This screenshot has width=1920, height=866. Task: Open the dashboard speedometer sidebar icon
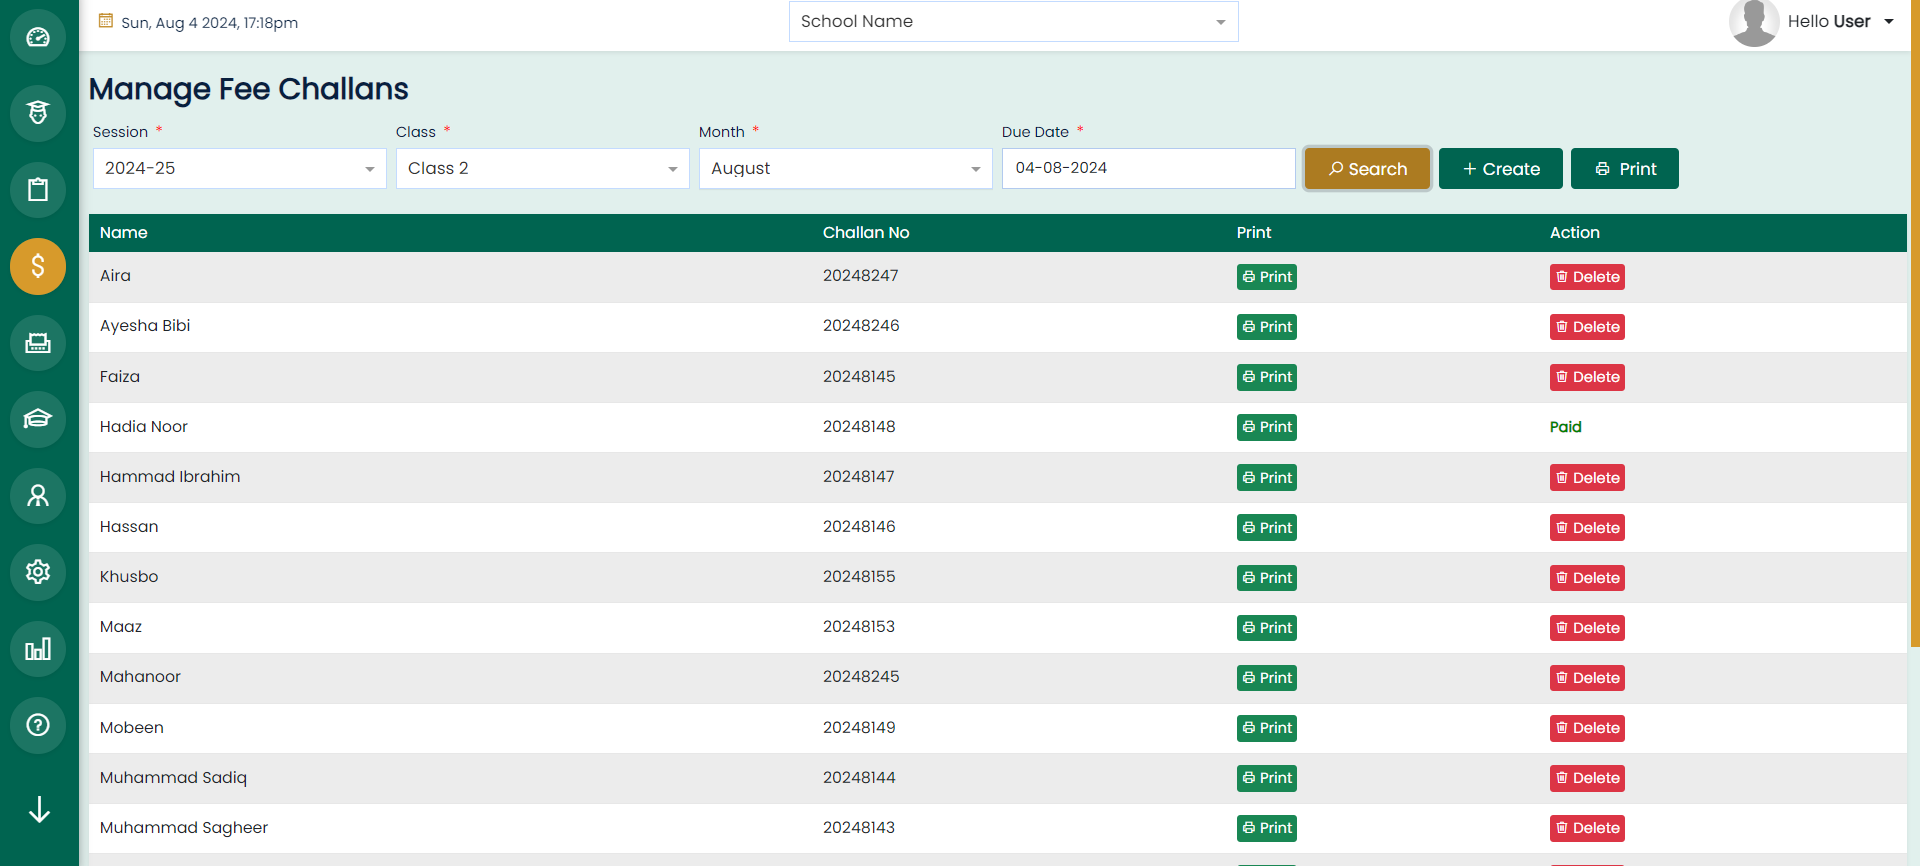38,37
